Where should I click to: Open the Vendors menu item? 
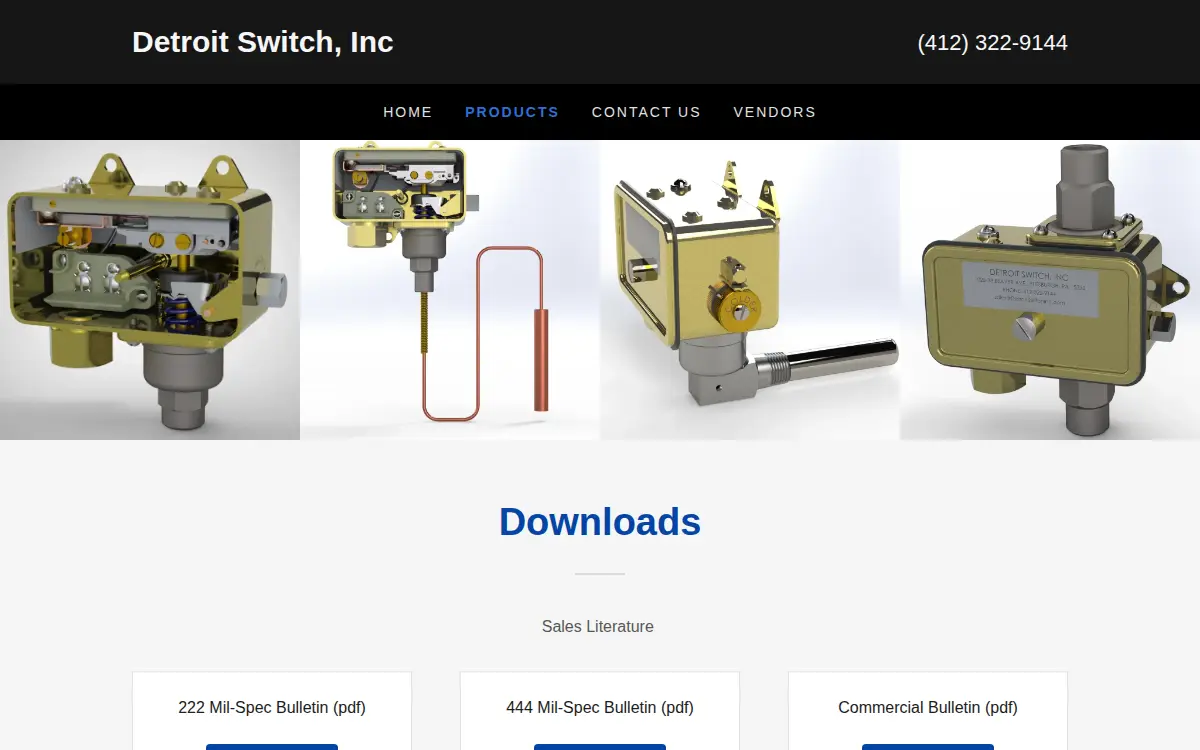point(775,112)
